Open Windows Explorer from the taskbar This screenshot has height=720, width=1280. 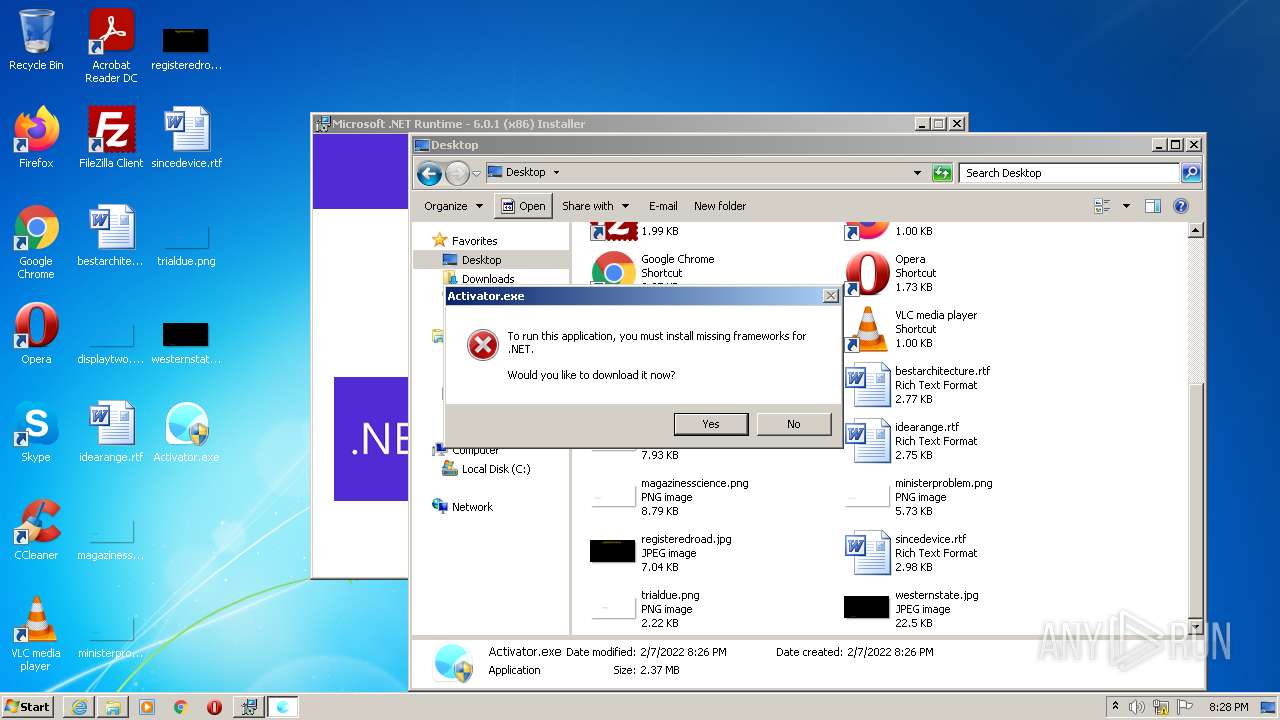(x=113, y=706)
